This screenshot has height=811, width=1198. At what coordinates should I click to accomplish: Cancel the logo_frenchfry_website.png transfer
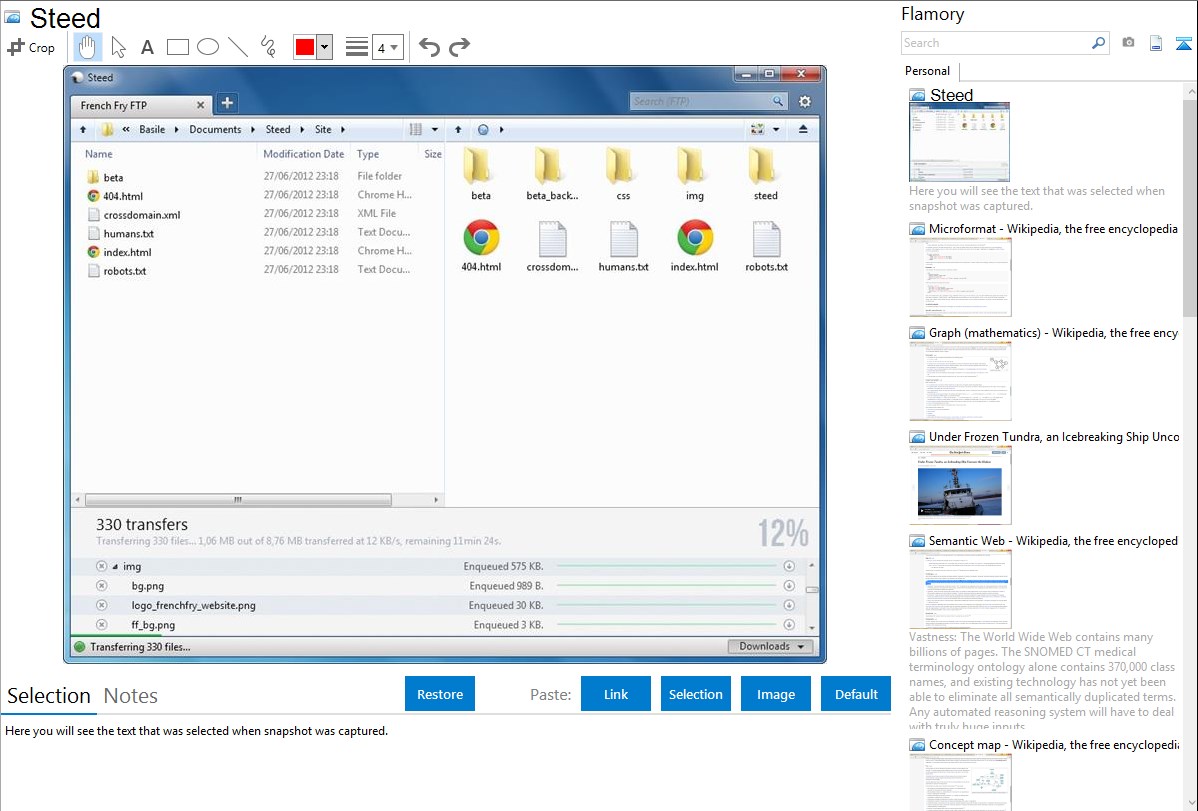102,605
